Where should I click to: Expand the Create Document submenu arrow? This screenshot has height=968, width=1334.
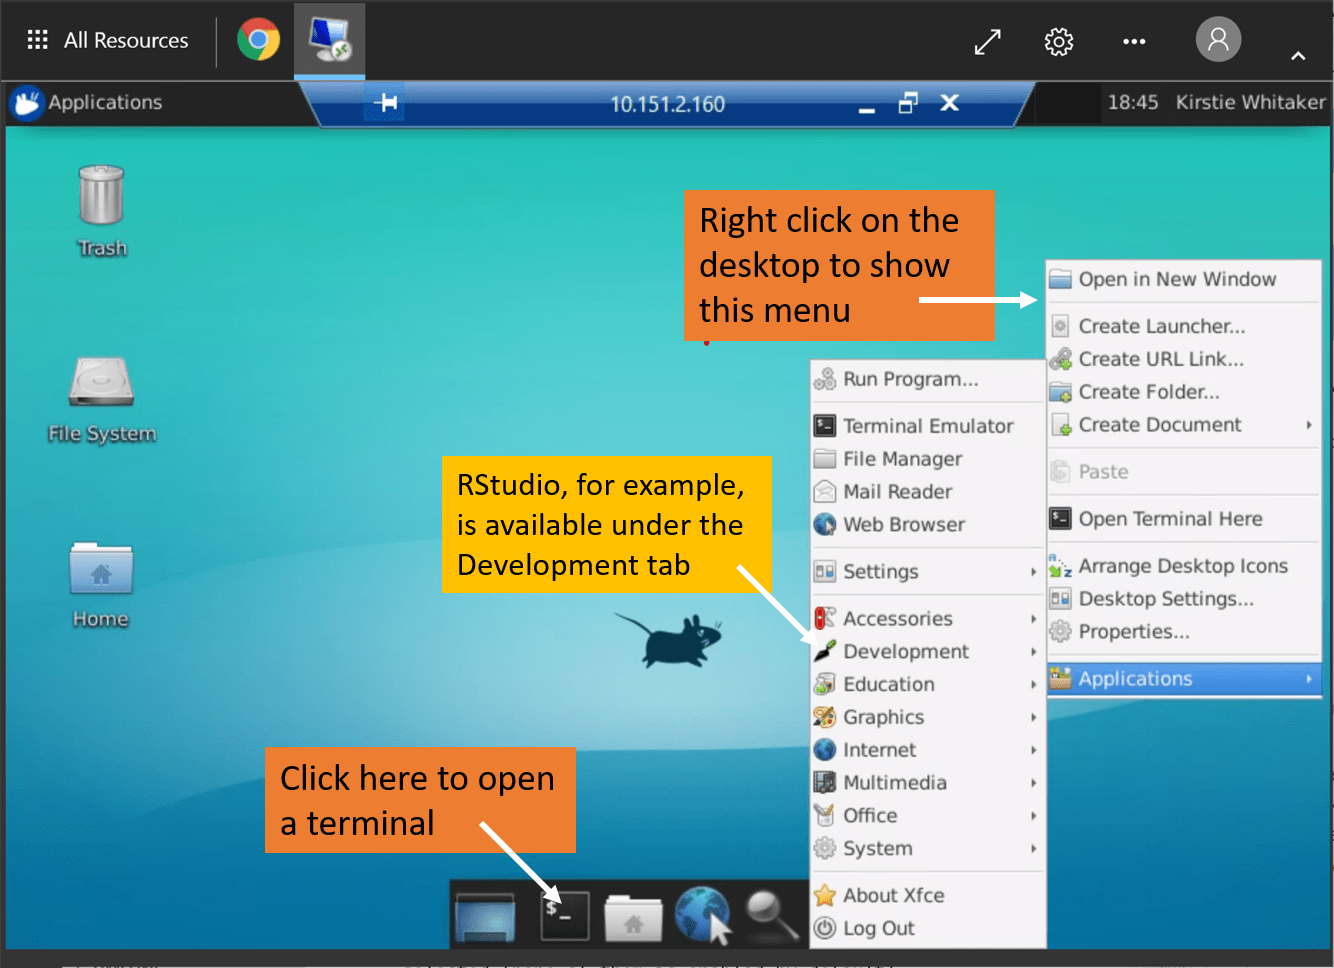click(1308, 425)
